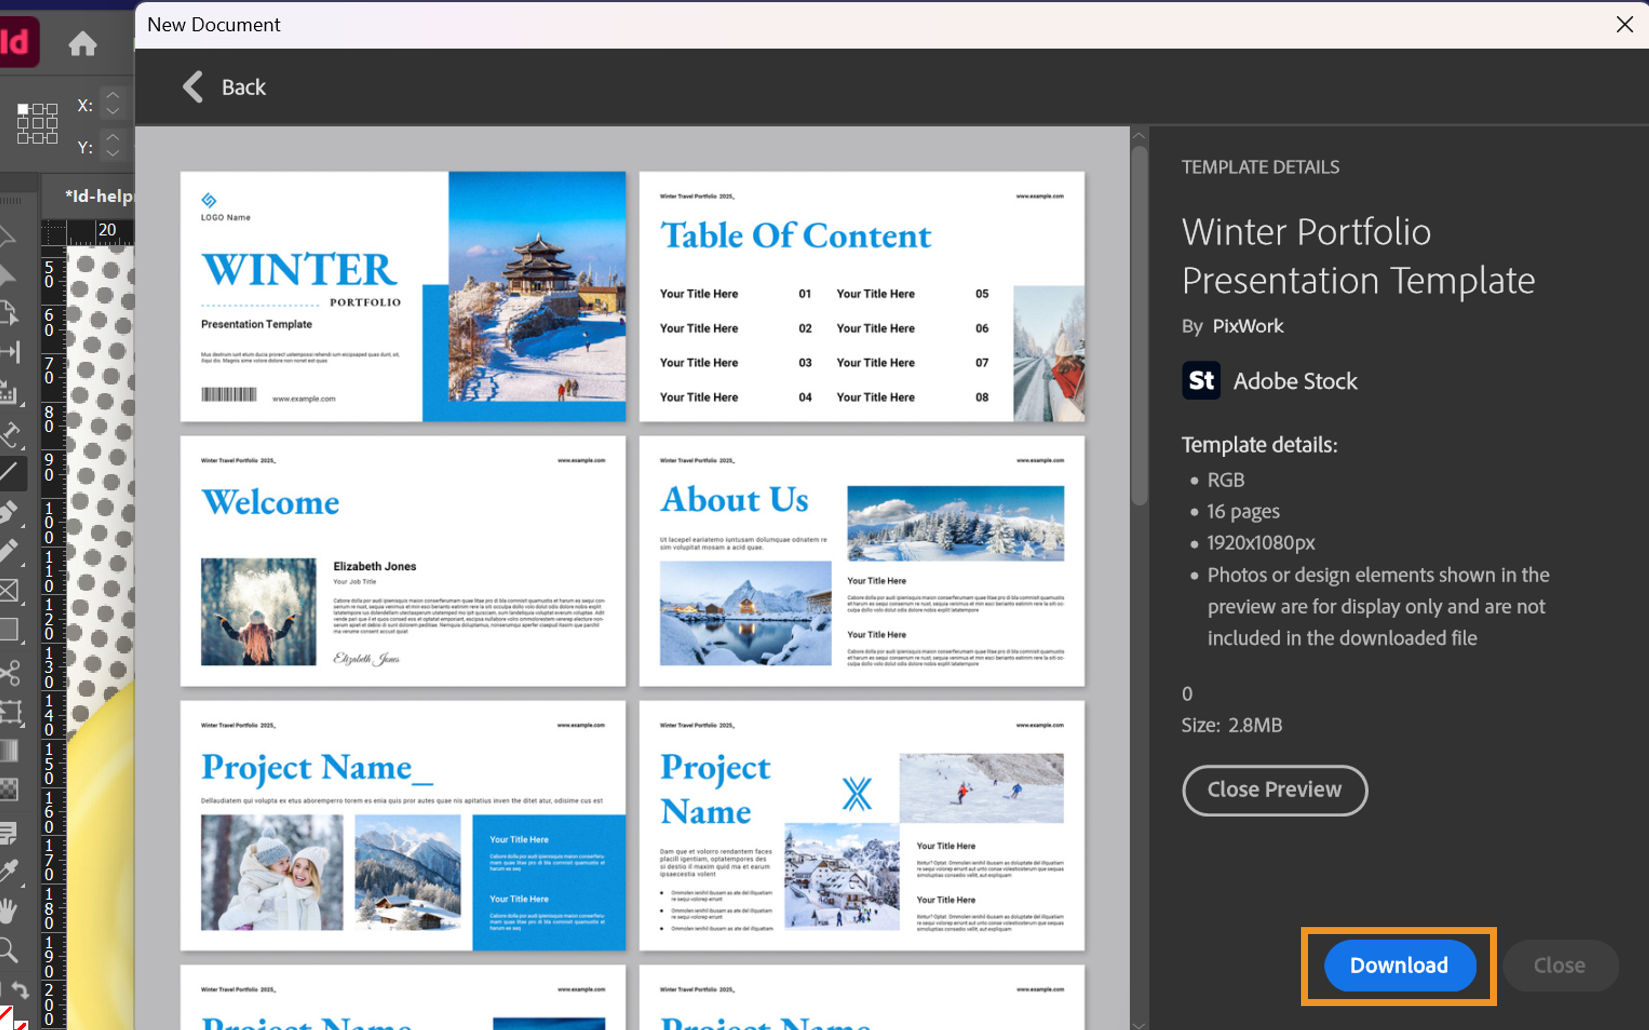Close the New Document dialog with X
1649x1030 pixels.
1624,24
